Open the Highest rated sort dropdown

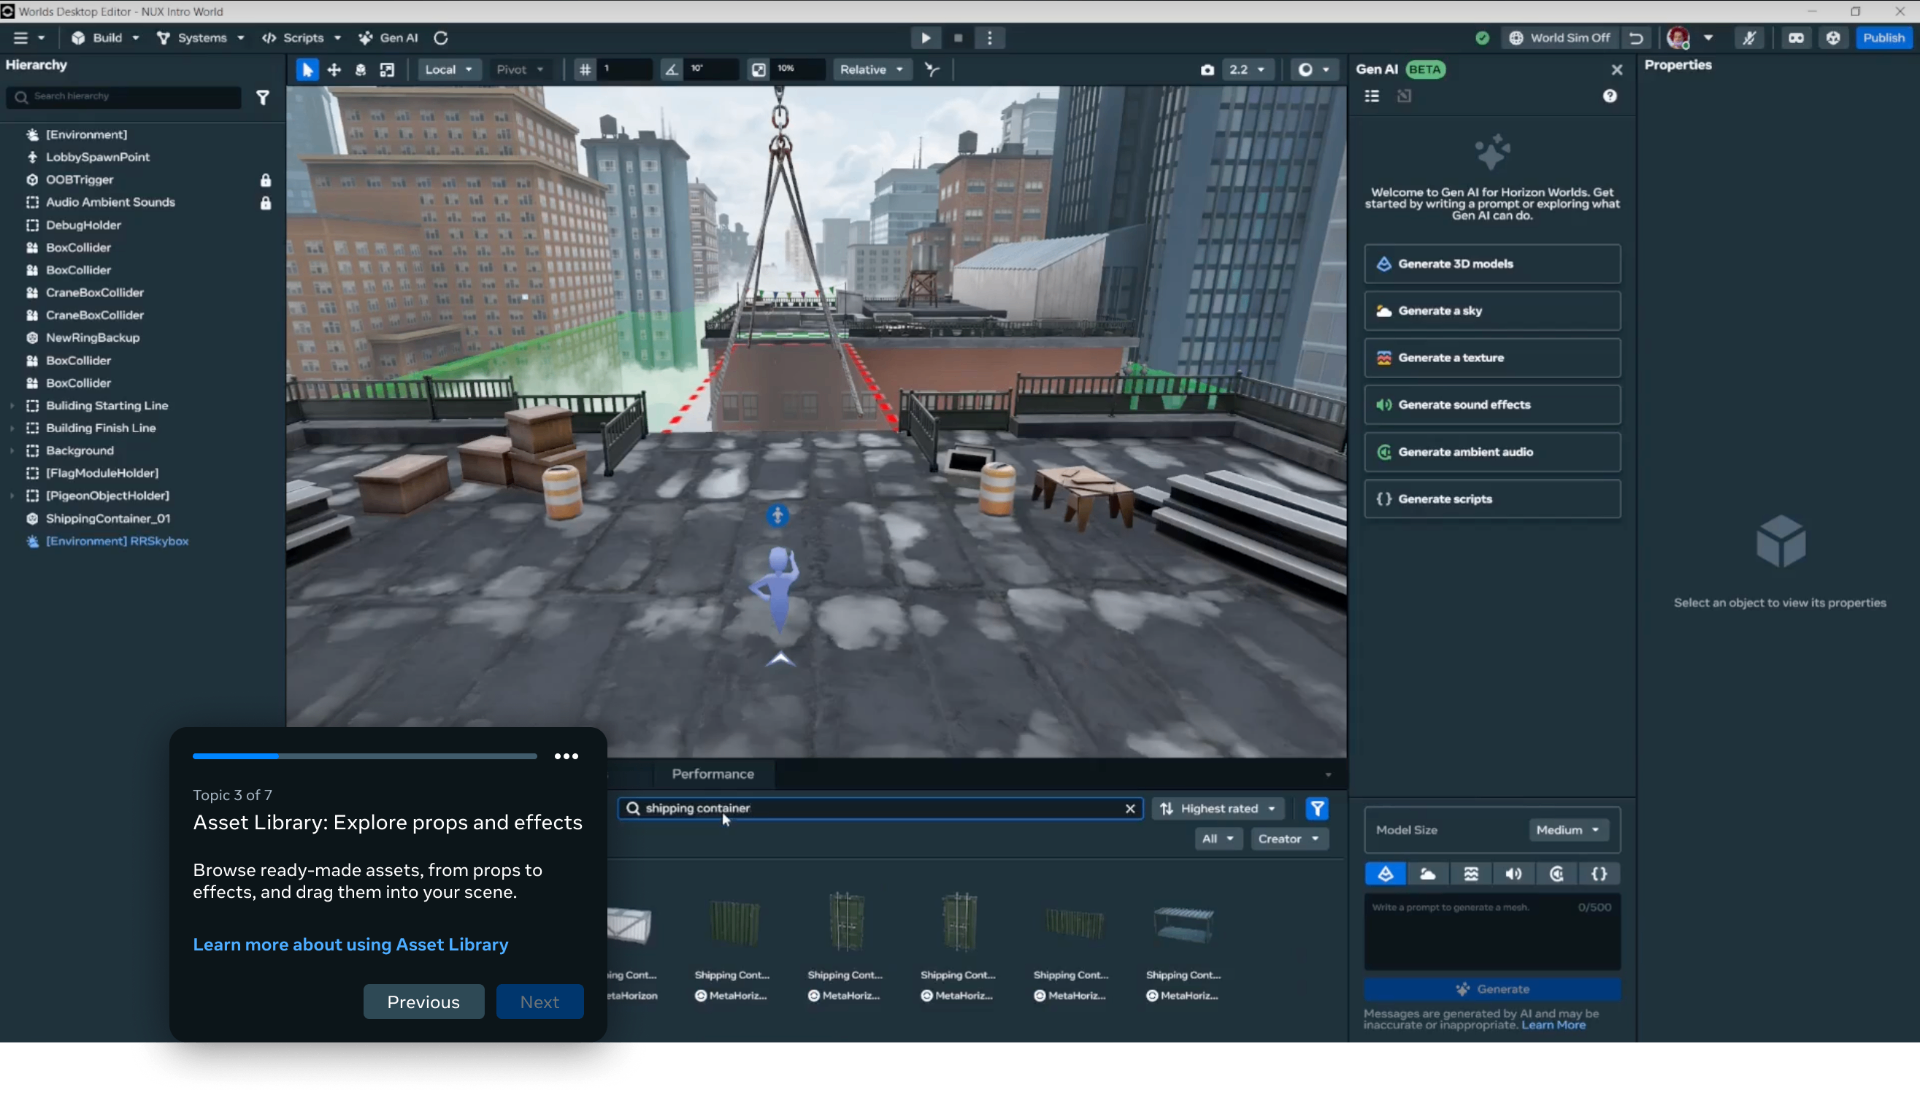[x=1218, y=809]
